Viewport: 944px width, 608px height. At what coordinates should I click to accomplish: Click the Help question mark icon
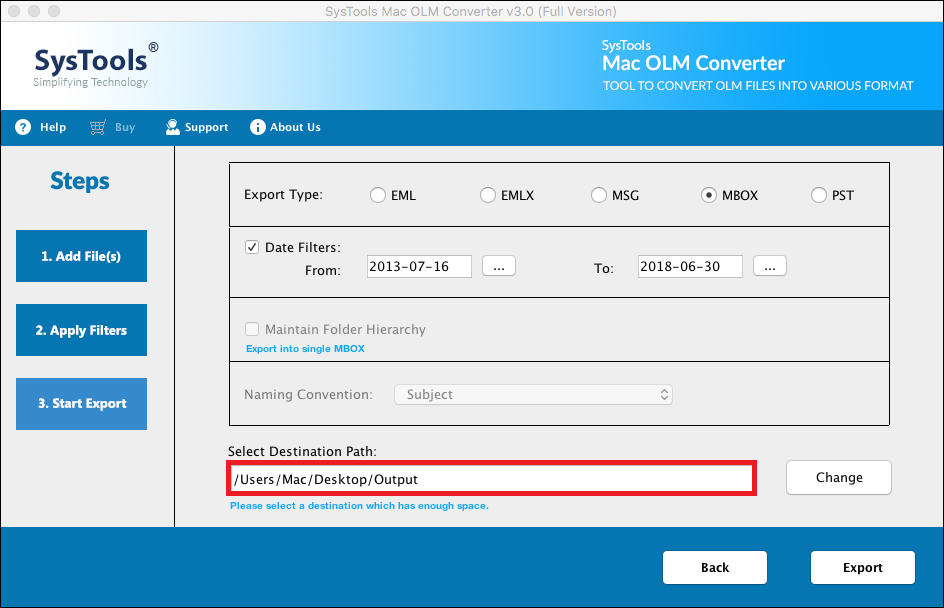point(23,127)
